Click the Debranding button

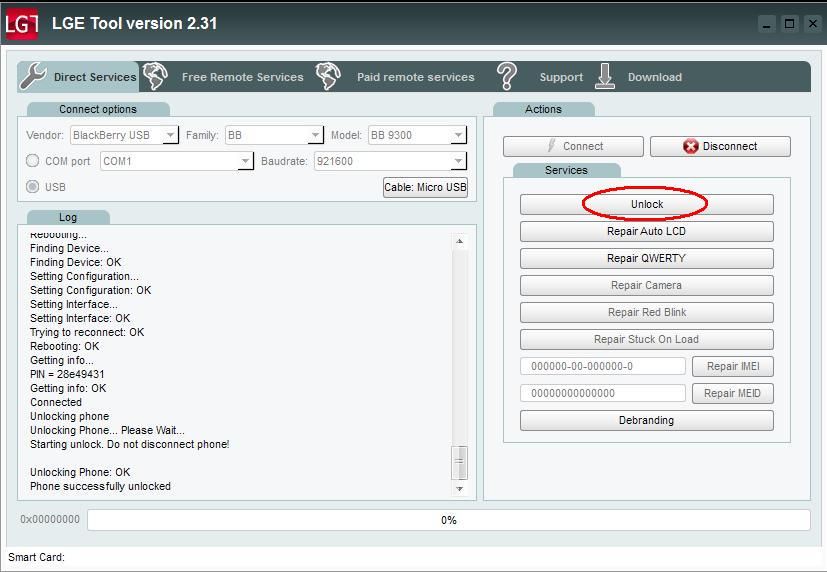[647, 421]
